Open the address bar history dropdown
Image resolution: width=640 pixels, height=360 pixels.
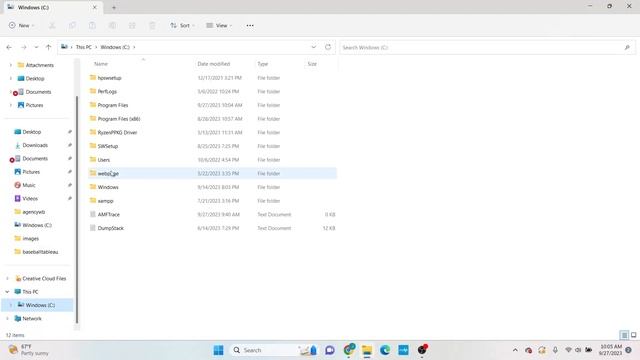(313, 47)
